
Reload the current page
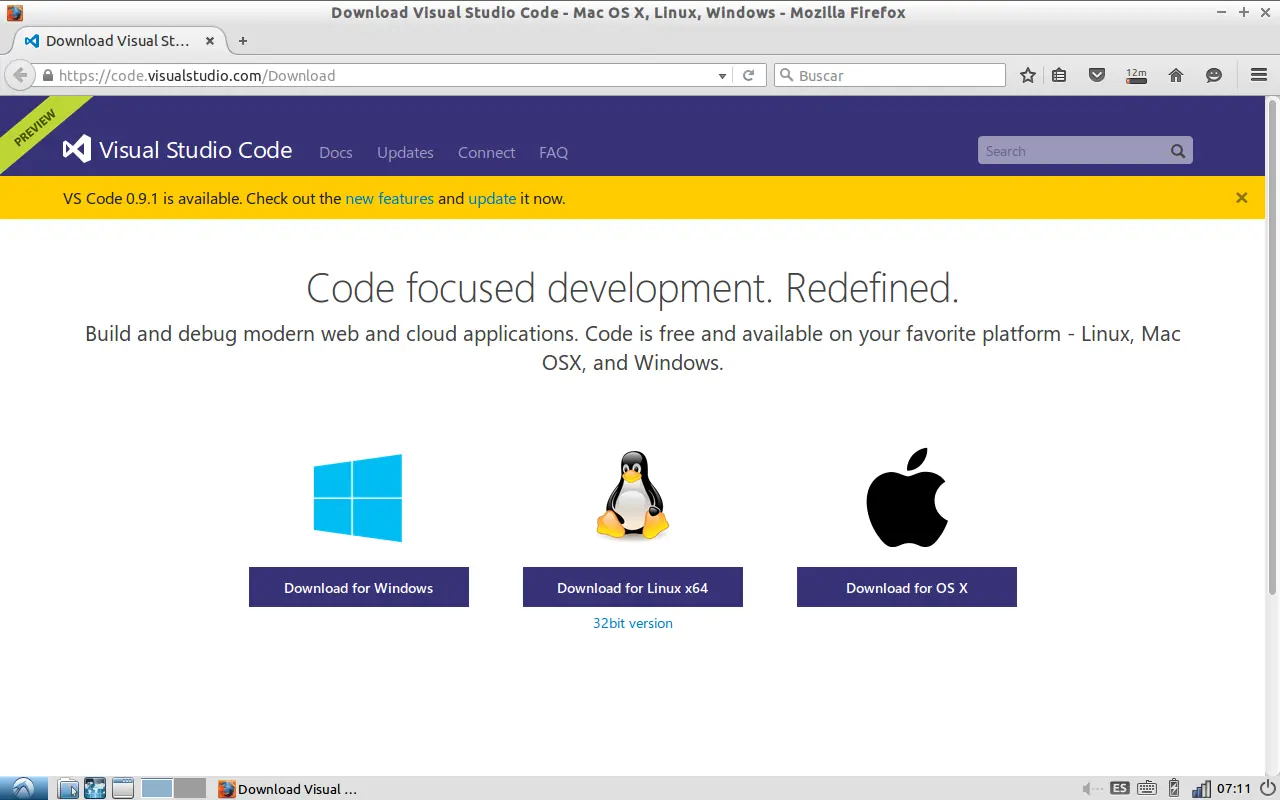[x=748, y=75]
